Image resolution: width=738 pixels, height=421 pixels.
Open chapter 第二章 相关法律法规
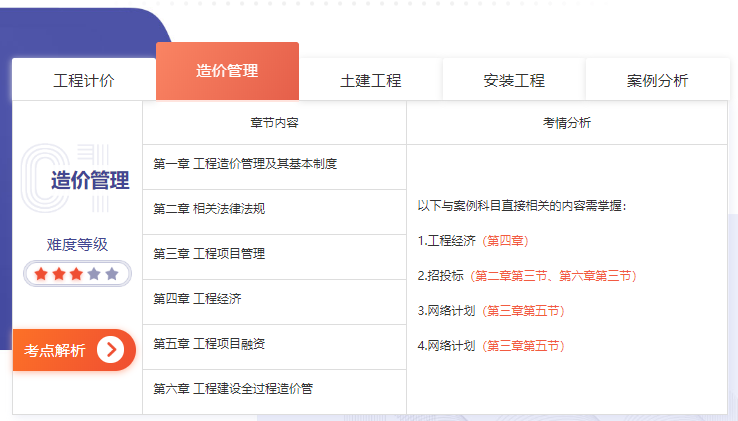pyautogui.click(x=209, y=209)
